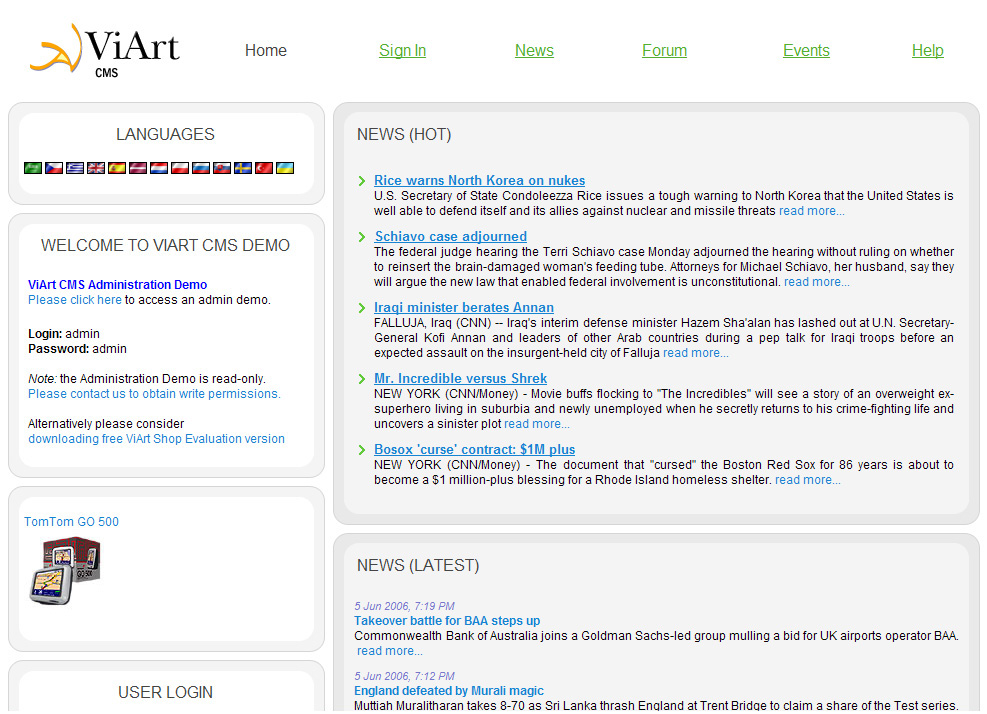Click the ViArt CMS logo
This screenshot has width=987, height=714.
click(104, 50)
